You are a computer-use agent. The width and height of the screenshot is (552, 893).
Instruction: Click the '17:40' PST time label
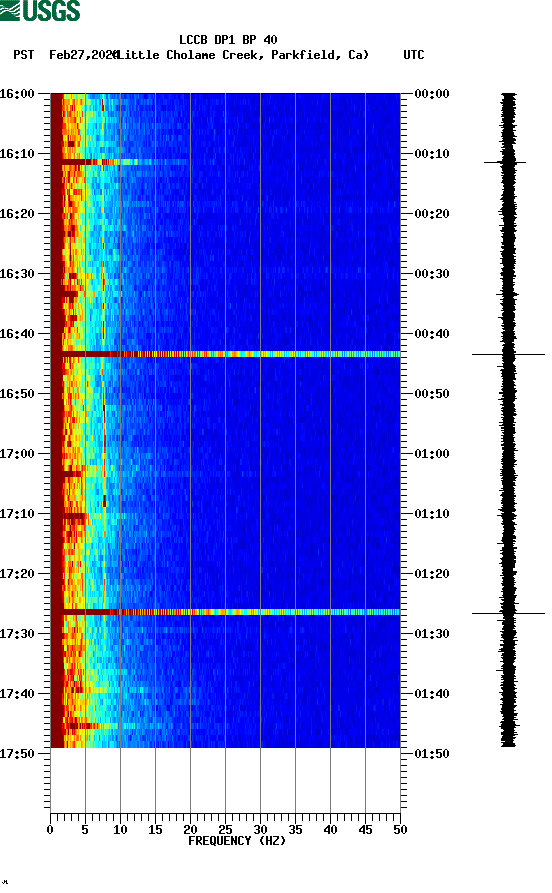pyautogui.click(x=17, y=694)
